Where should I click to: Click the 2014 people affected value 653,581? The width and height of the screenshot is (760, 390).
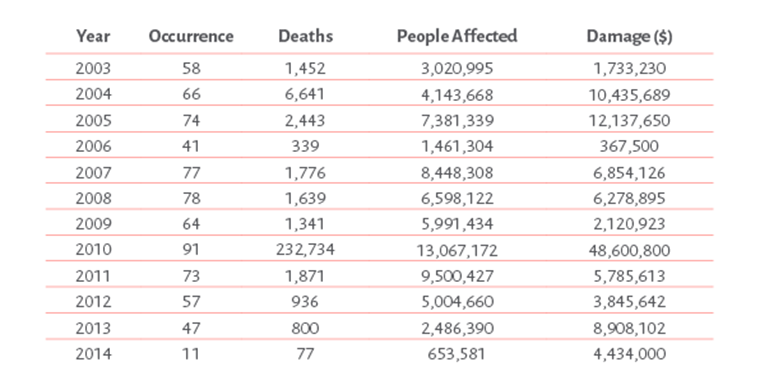pos(456,354)
